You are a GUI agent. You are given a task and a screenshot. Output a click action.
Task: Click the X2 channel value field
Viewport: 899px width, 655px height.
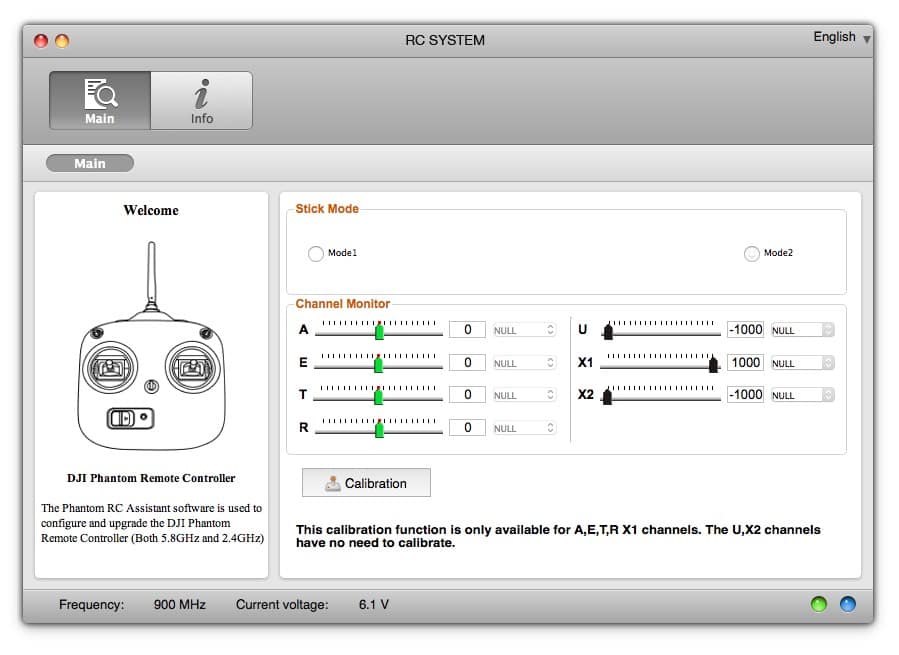click(745, 395)
